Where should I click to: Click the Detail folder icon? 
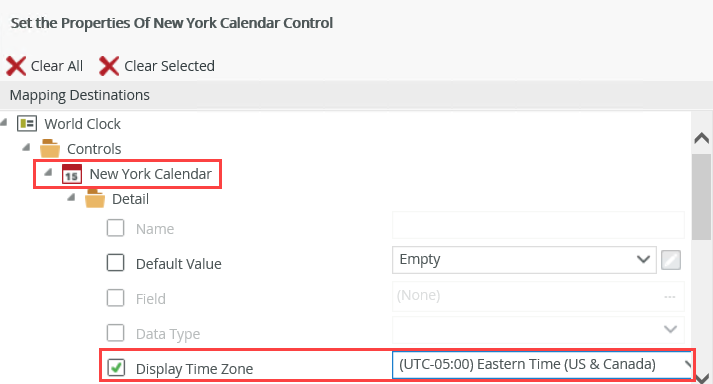95,199
